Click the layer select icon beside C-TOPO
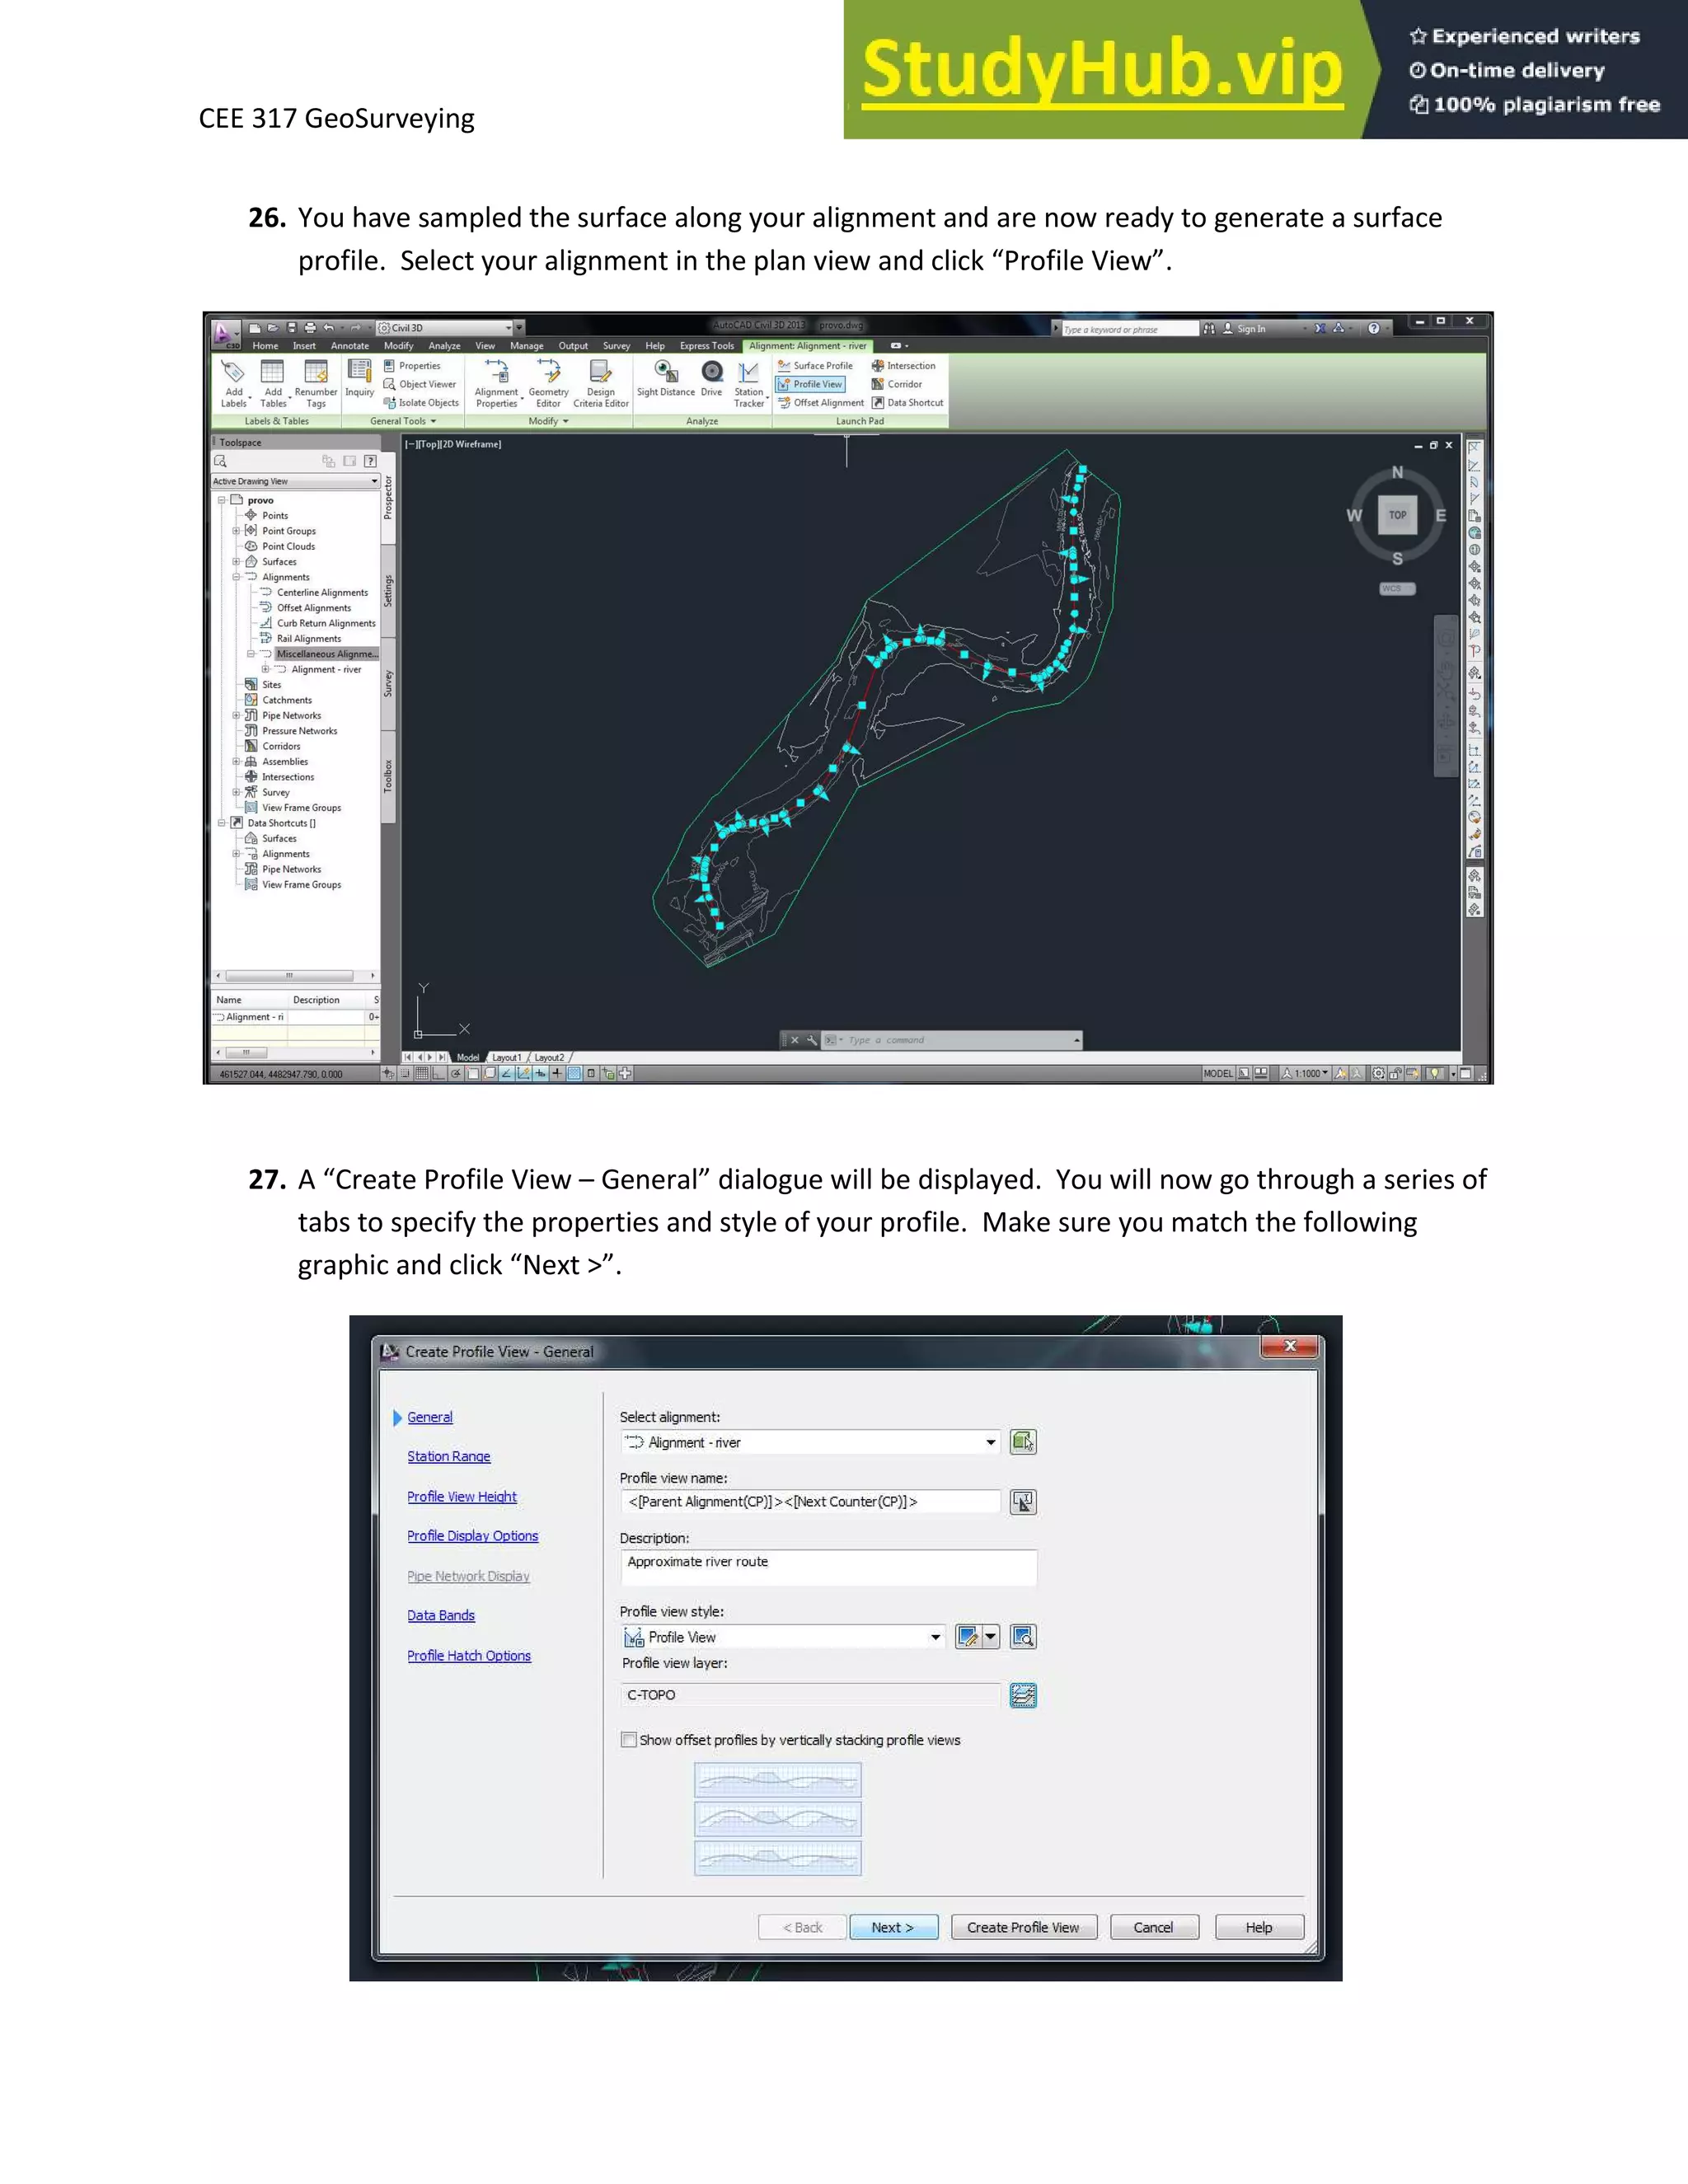The height and width of the screenshot is (2184, 1688). 1022,1695
